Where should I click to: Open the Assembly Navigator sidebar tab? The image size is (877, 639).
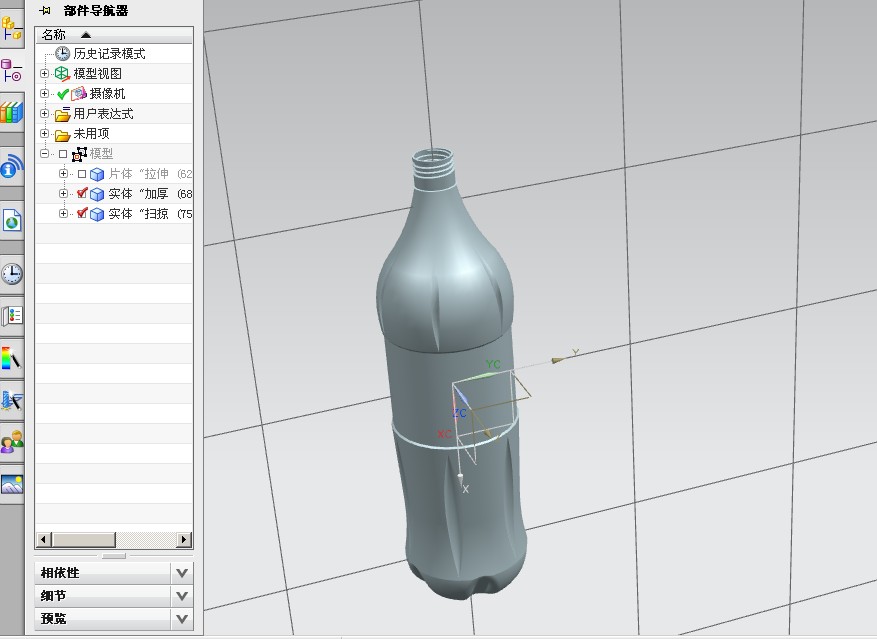pos(11,28)
